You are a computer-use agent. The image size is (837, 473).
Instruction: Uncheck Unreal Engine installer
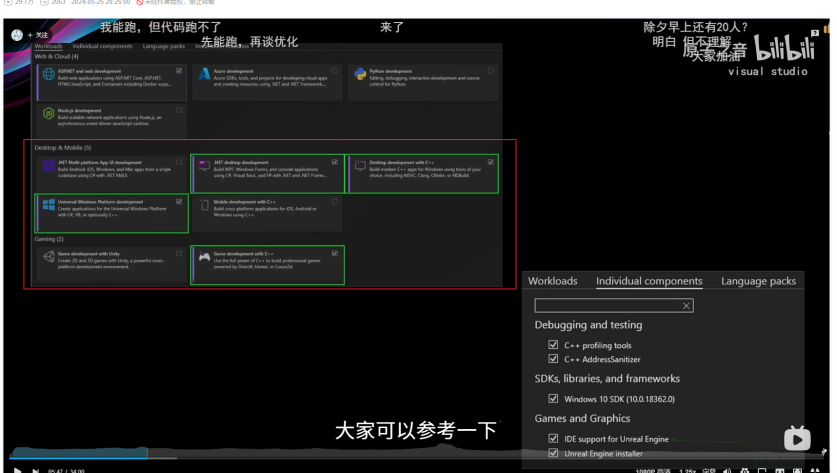(x=553, y=453)
